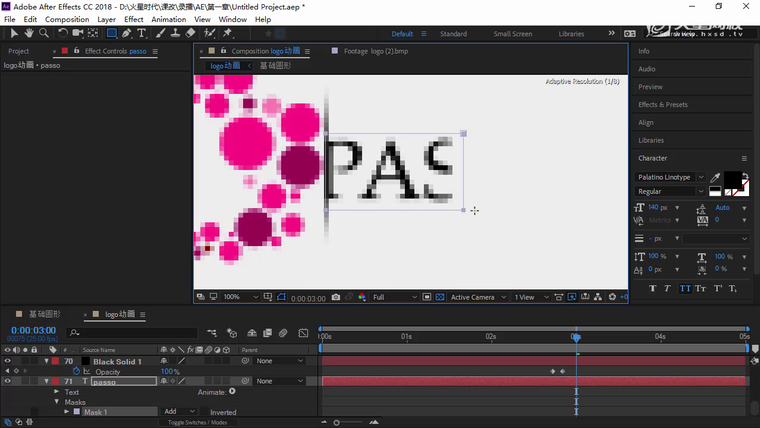Select the Hand tool in toolbar
Image resolution: width=760 pixels, height=428 pixels.
click(30, 33)
